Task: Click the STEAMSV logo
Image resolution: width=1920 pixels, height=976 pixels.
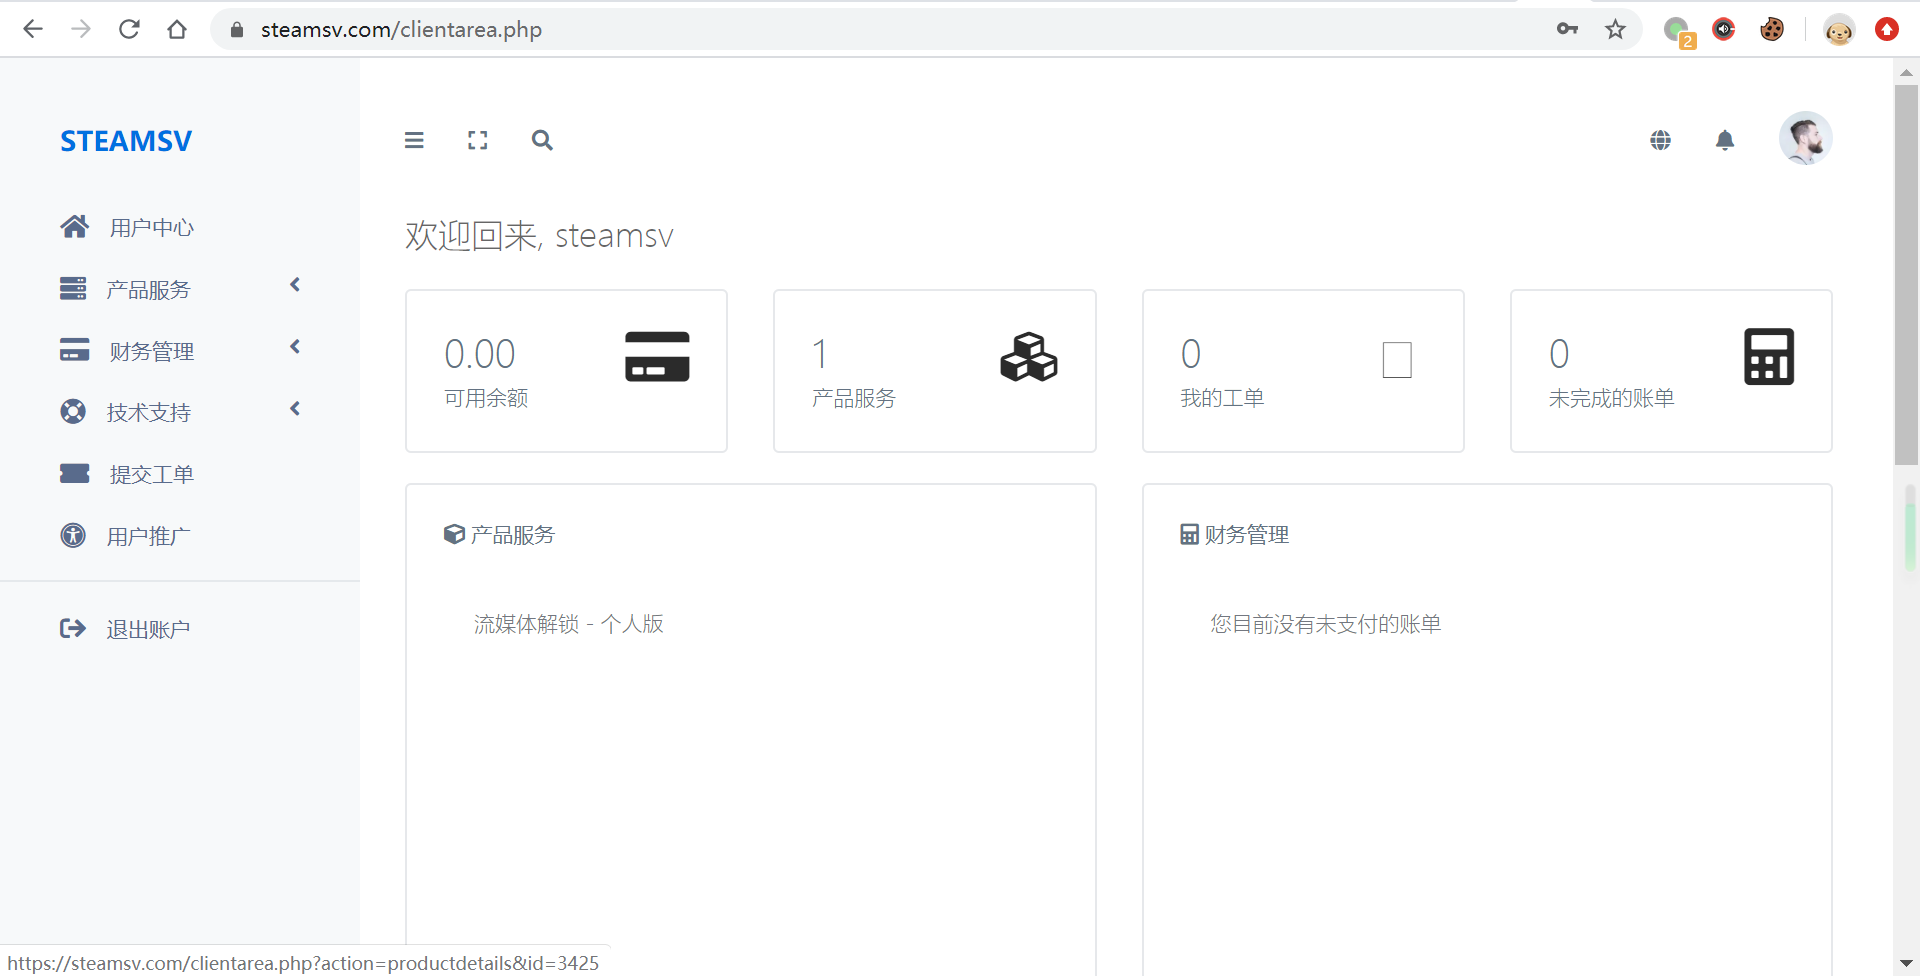Action: [126, 141]
